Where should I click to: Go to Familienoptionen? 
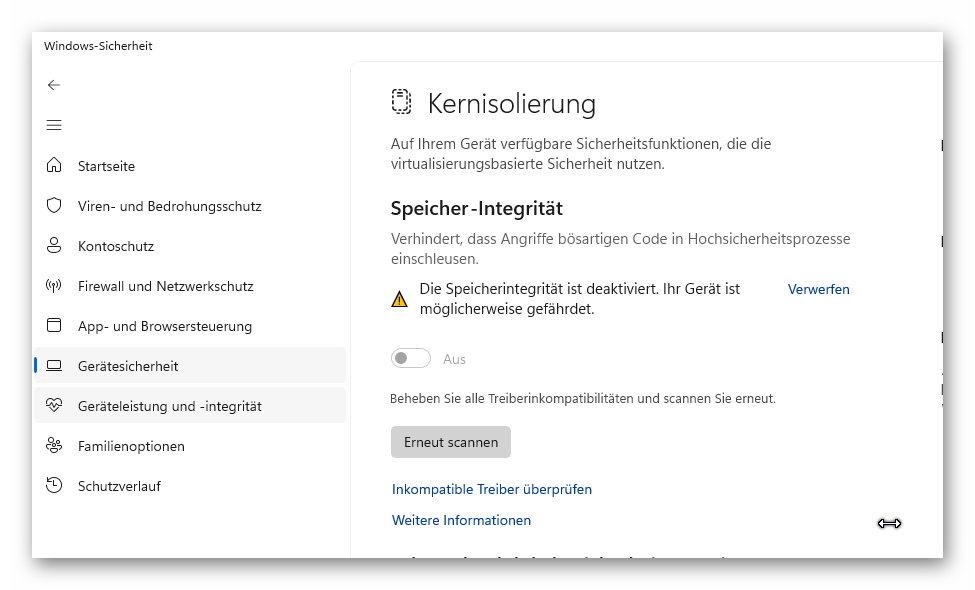(190, 446)
